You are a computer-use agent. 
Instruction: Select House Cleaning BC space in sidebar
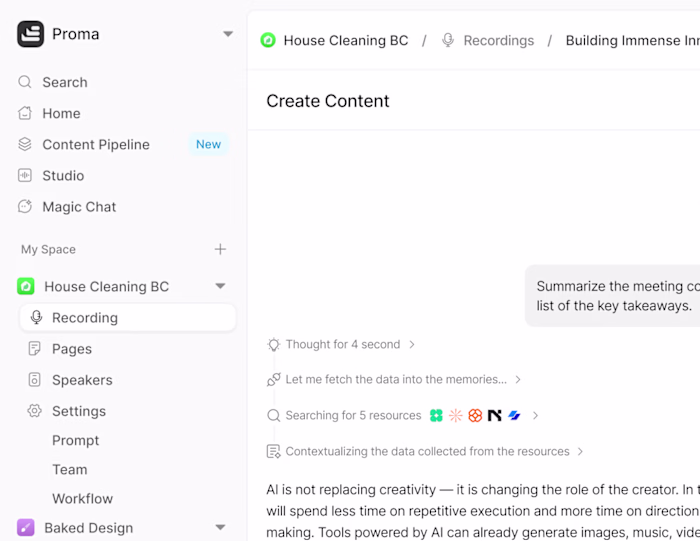tap(106, 287)
